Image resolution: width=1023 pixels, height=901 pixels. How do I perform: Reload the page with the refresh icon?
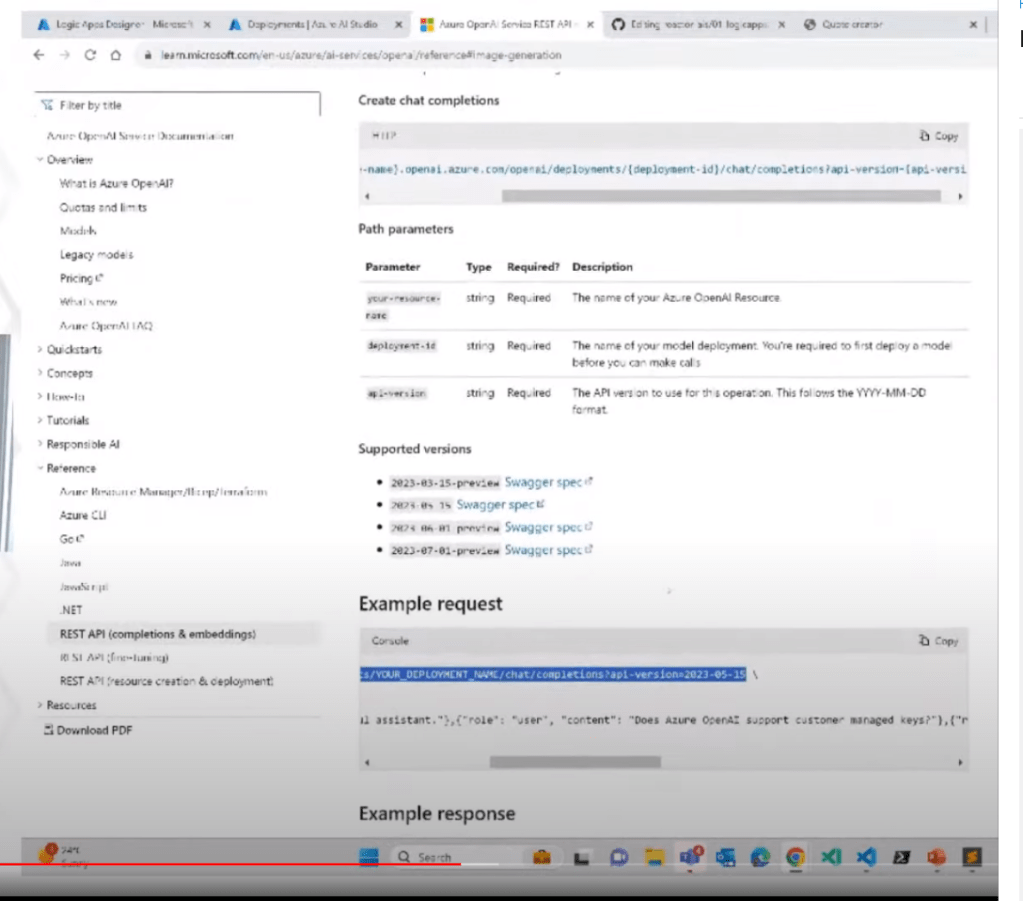coord(90,55)
